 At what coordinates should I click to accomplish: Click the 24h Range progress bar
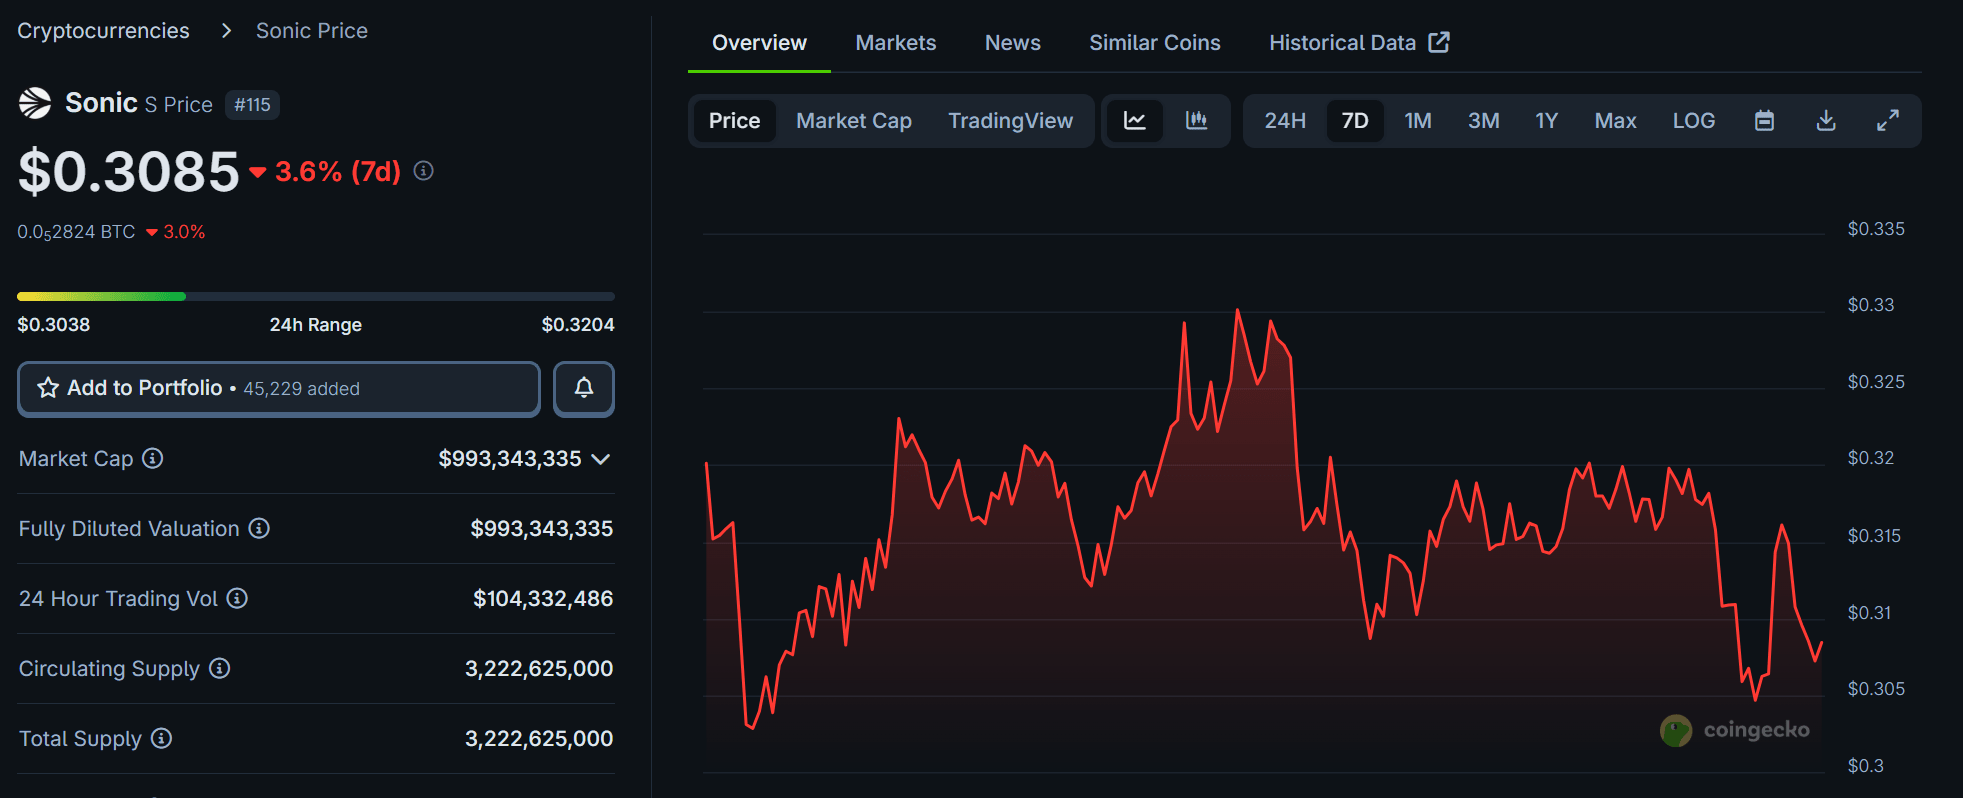[315, 297]
